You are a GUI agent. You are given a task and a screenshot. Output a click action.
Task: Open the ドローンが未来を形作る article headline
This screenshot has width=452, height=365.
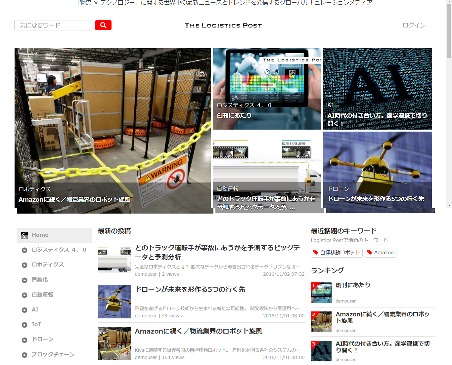coord(190,289)
